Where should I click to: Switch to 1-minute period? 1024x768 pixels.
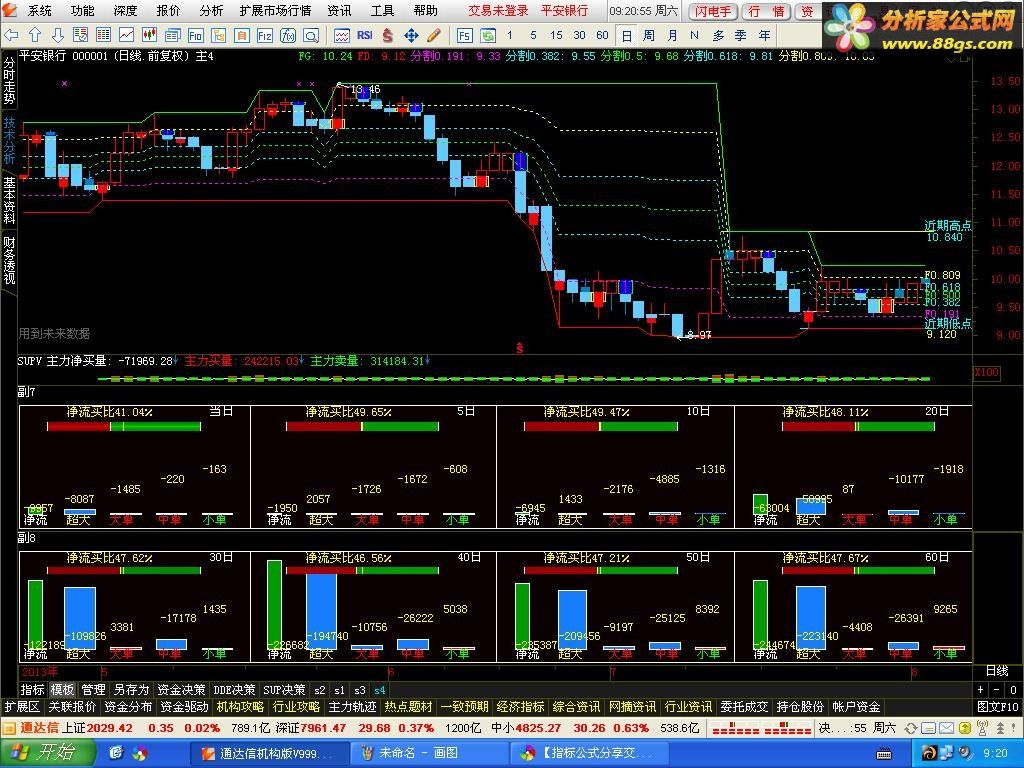point(509,35)
